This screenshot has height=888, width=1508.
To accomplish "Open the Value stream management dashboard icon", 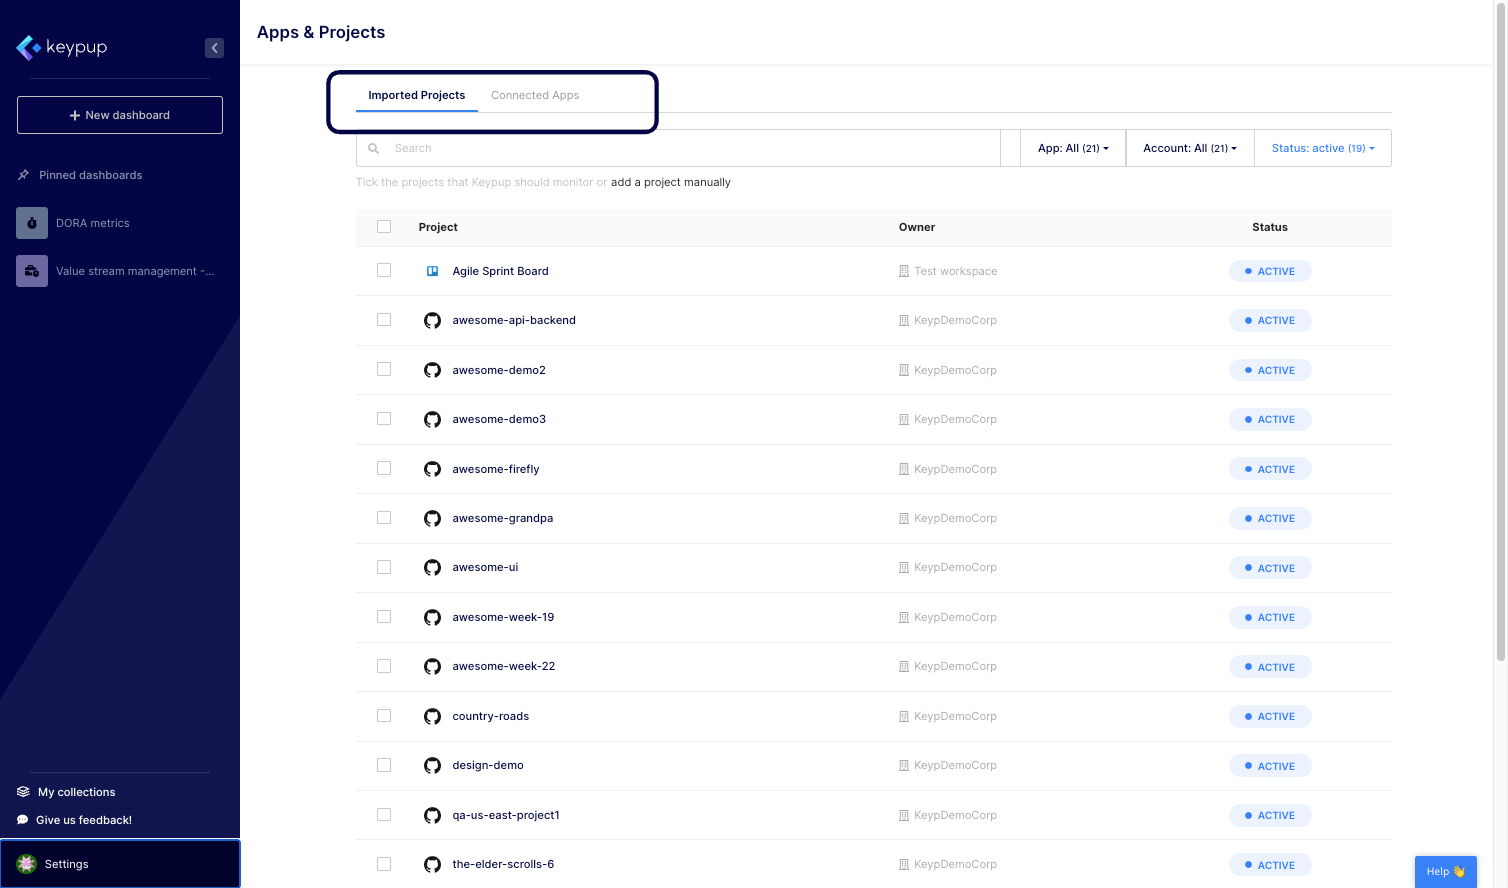I will pyautogui.click(x=31, y=271).
